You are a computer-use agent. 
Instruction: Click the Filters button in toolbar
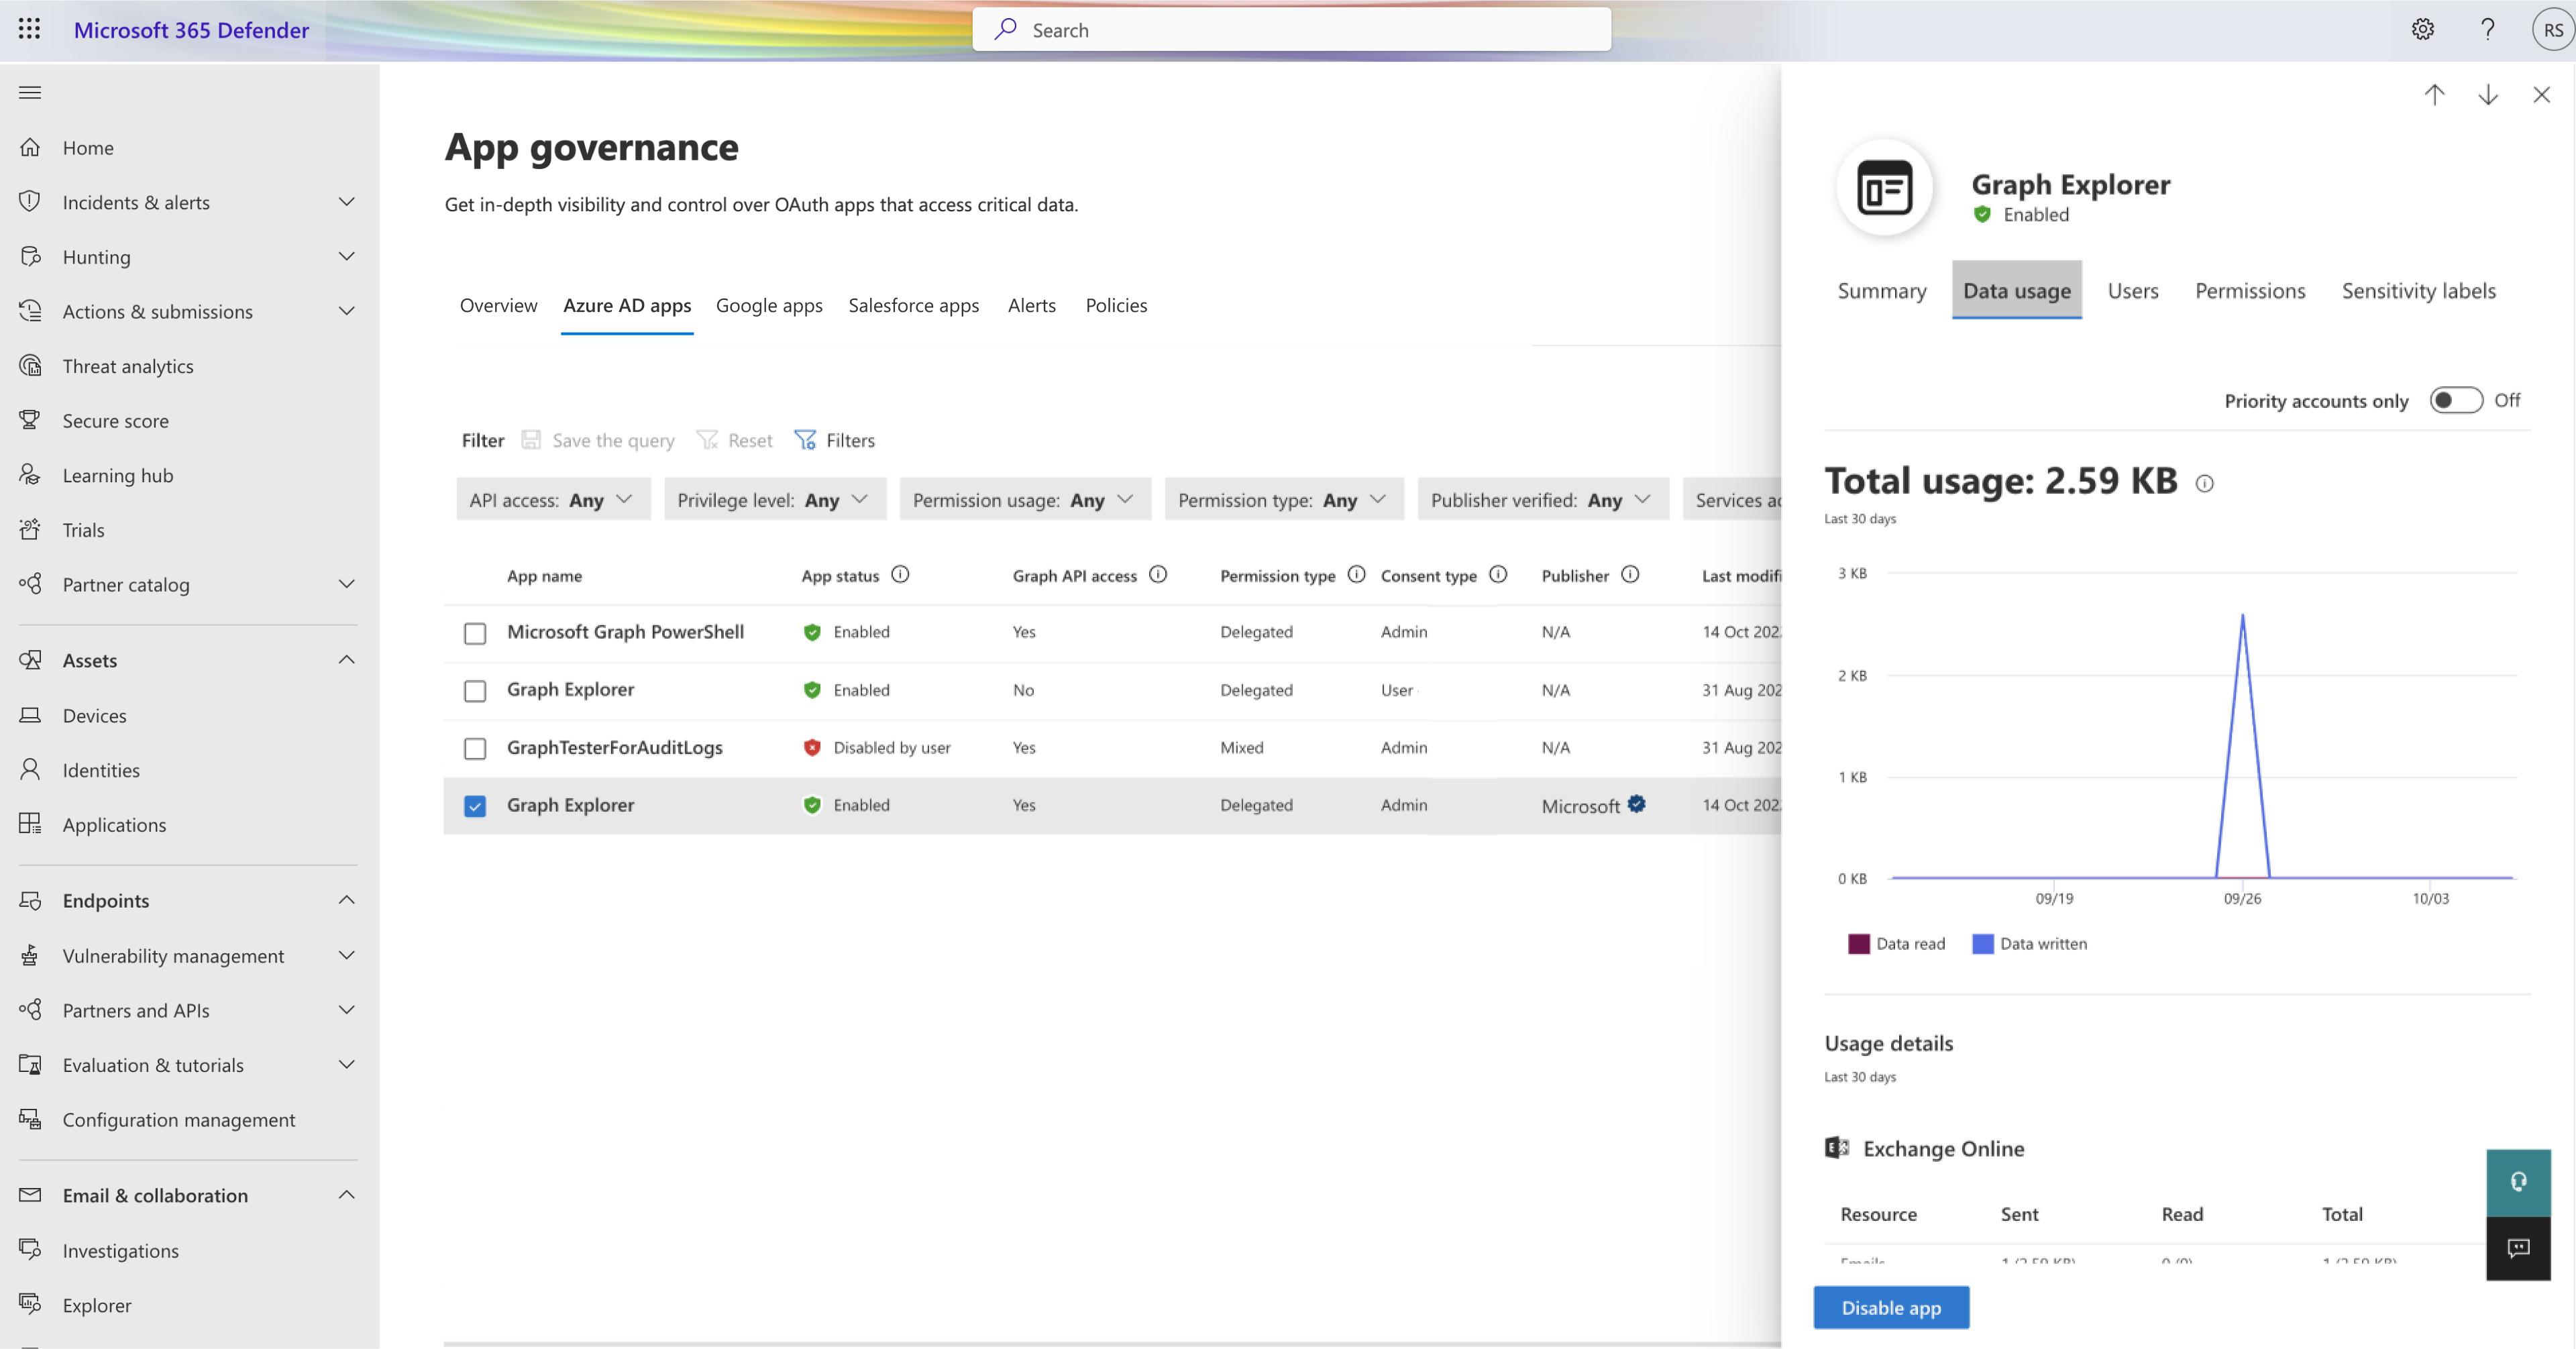click(837, 439)
